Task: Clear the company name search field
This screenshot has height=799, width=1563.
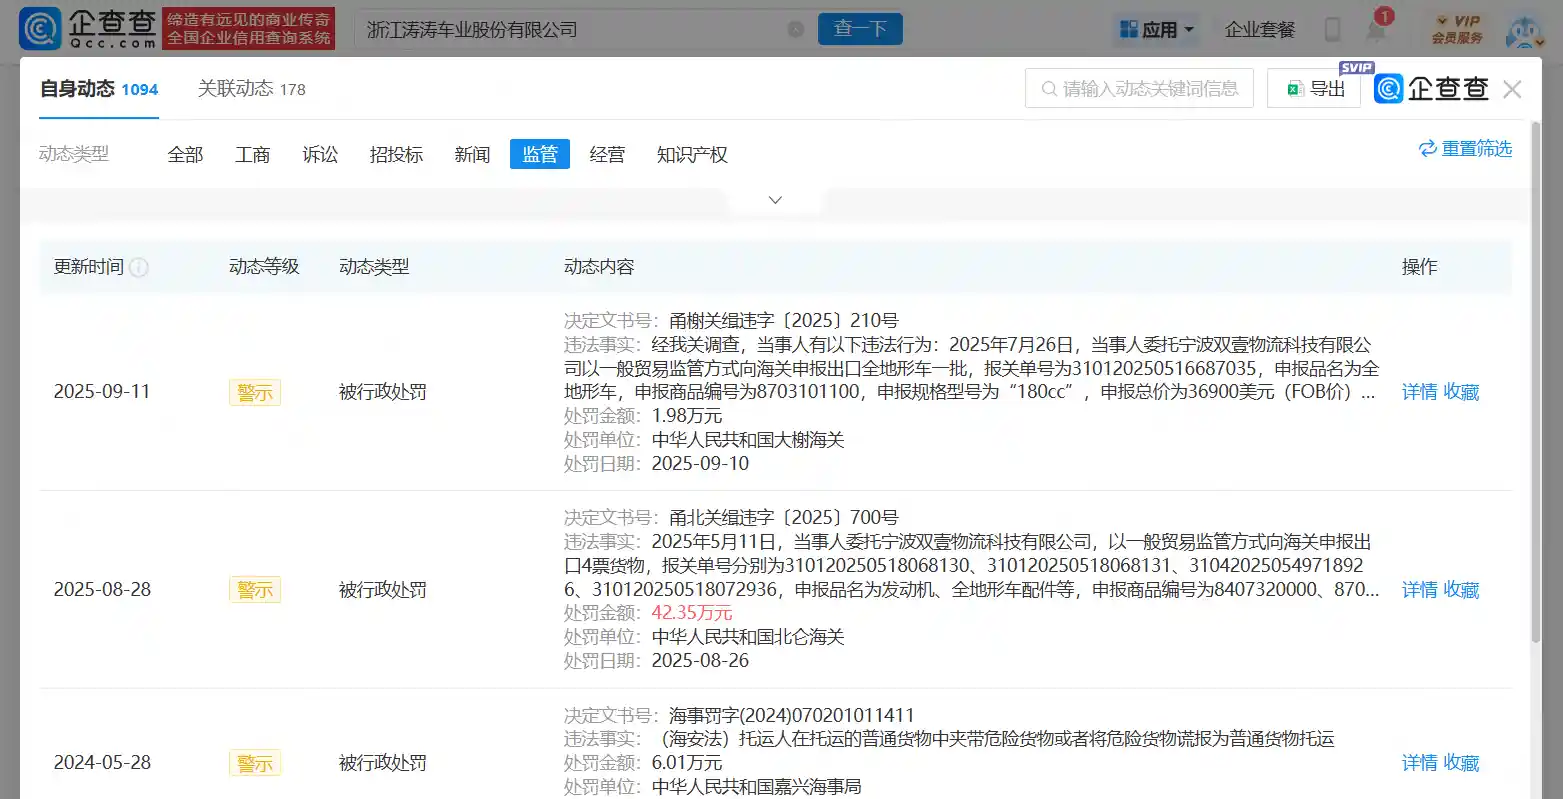Action: click(x=797, y=29)
